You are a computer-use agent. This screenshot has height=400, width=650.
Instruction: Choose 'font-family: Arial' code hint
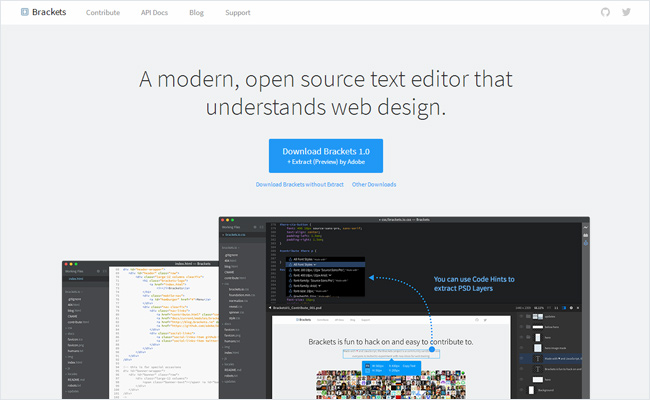(x=326, y=286)
